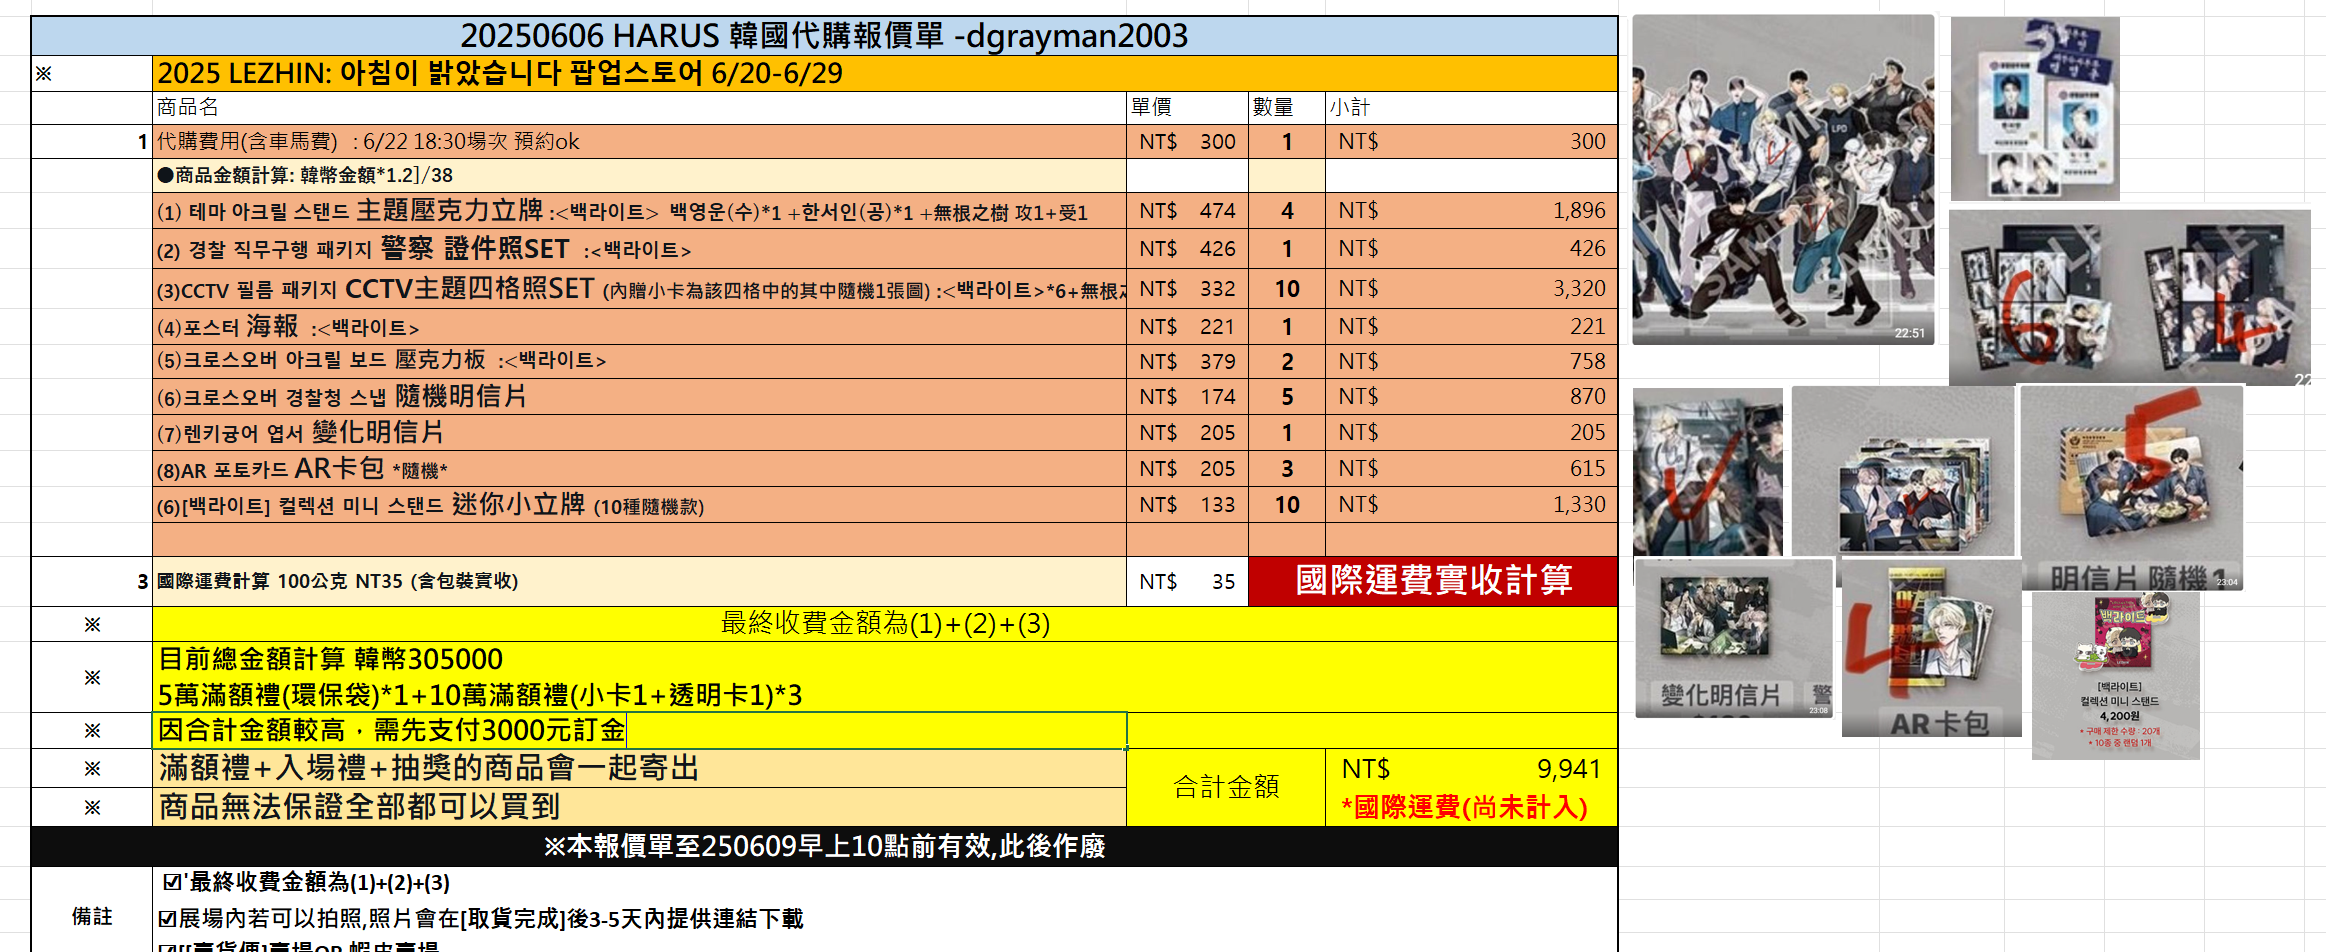The width and height of the screenshot is (2326, 952).
Task: Click quantity '4' in the 壓克力立牌 row
Action: click(1287, 211)
